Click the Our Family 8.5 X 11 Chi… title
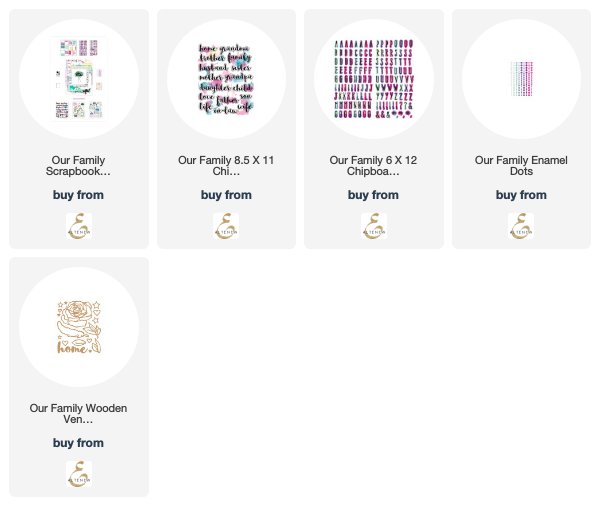Screen dimensions: 600x506 226,166
